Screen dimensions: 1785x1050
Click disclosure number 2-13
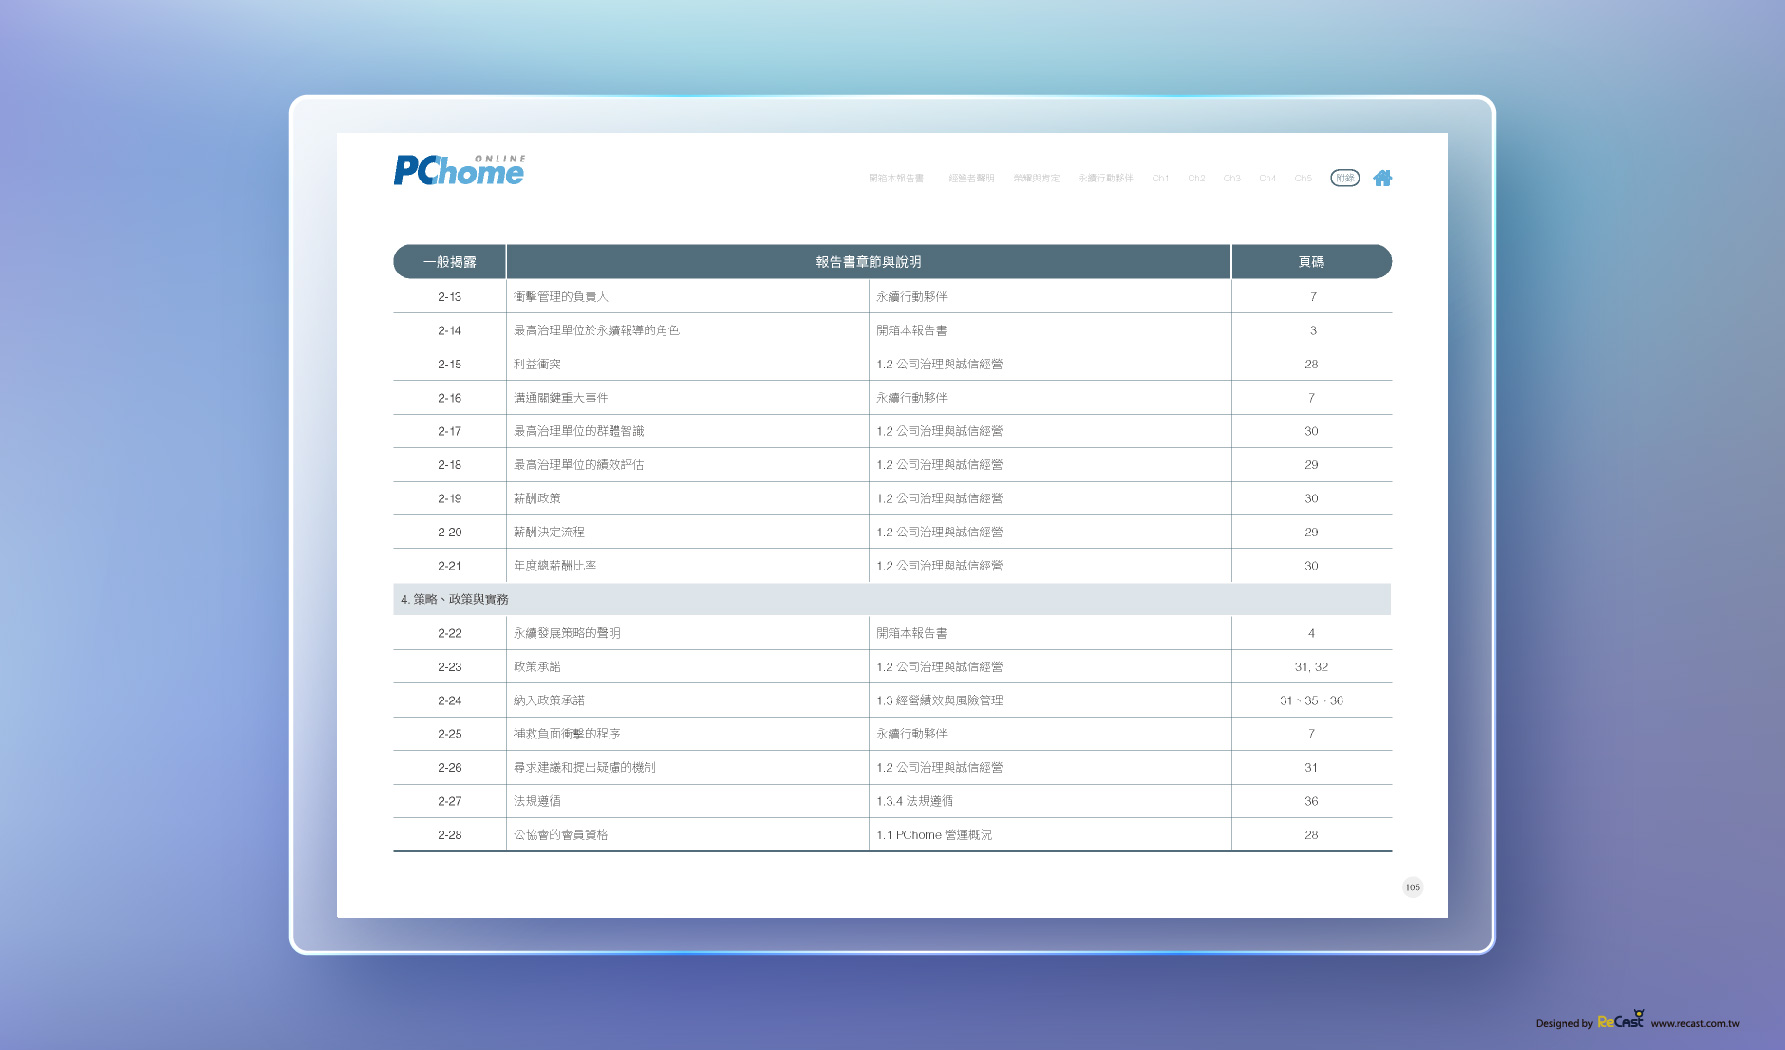(x=450, y=297)
